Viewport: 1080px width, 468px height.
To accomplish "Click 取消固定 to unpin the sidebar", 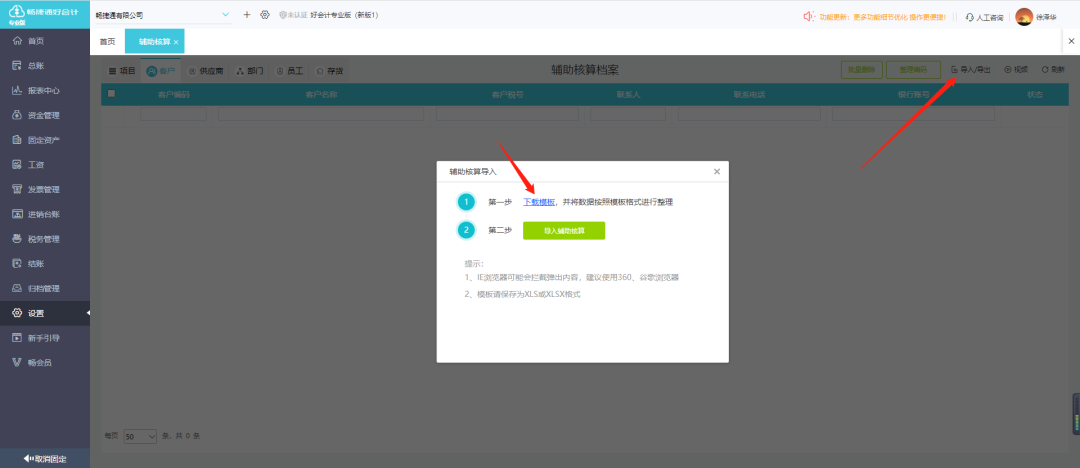I will 45,458.
